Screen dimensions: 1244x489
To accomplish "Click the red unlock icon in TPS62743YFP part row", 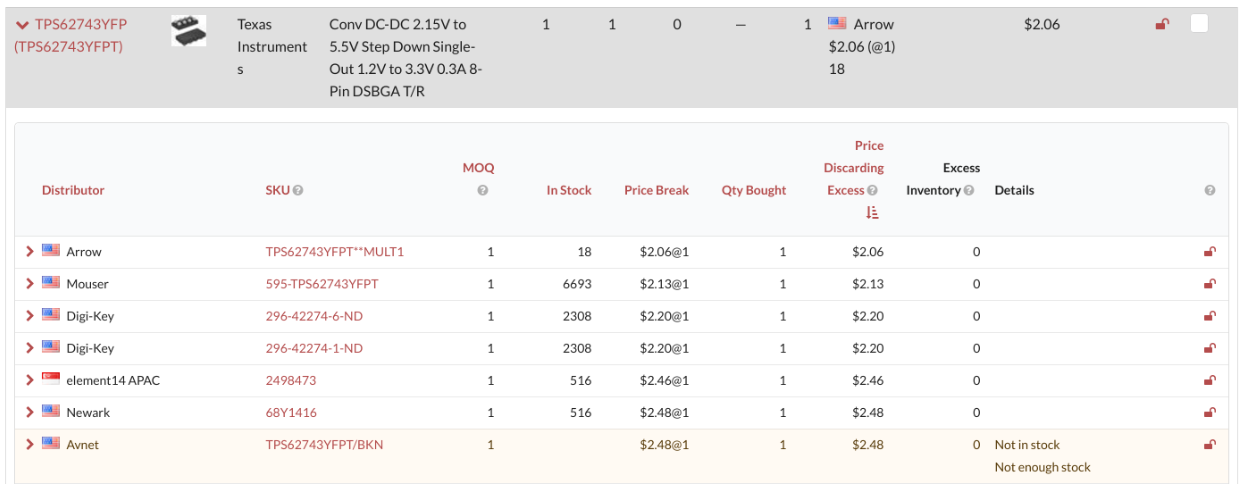I will click(1161, 25).
